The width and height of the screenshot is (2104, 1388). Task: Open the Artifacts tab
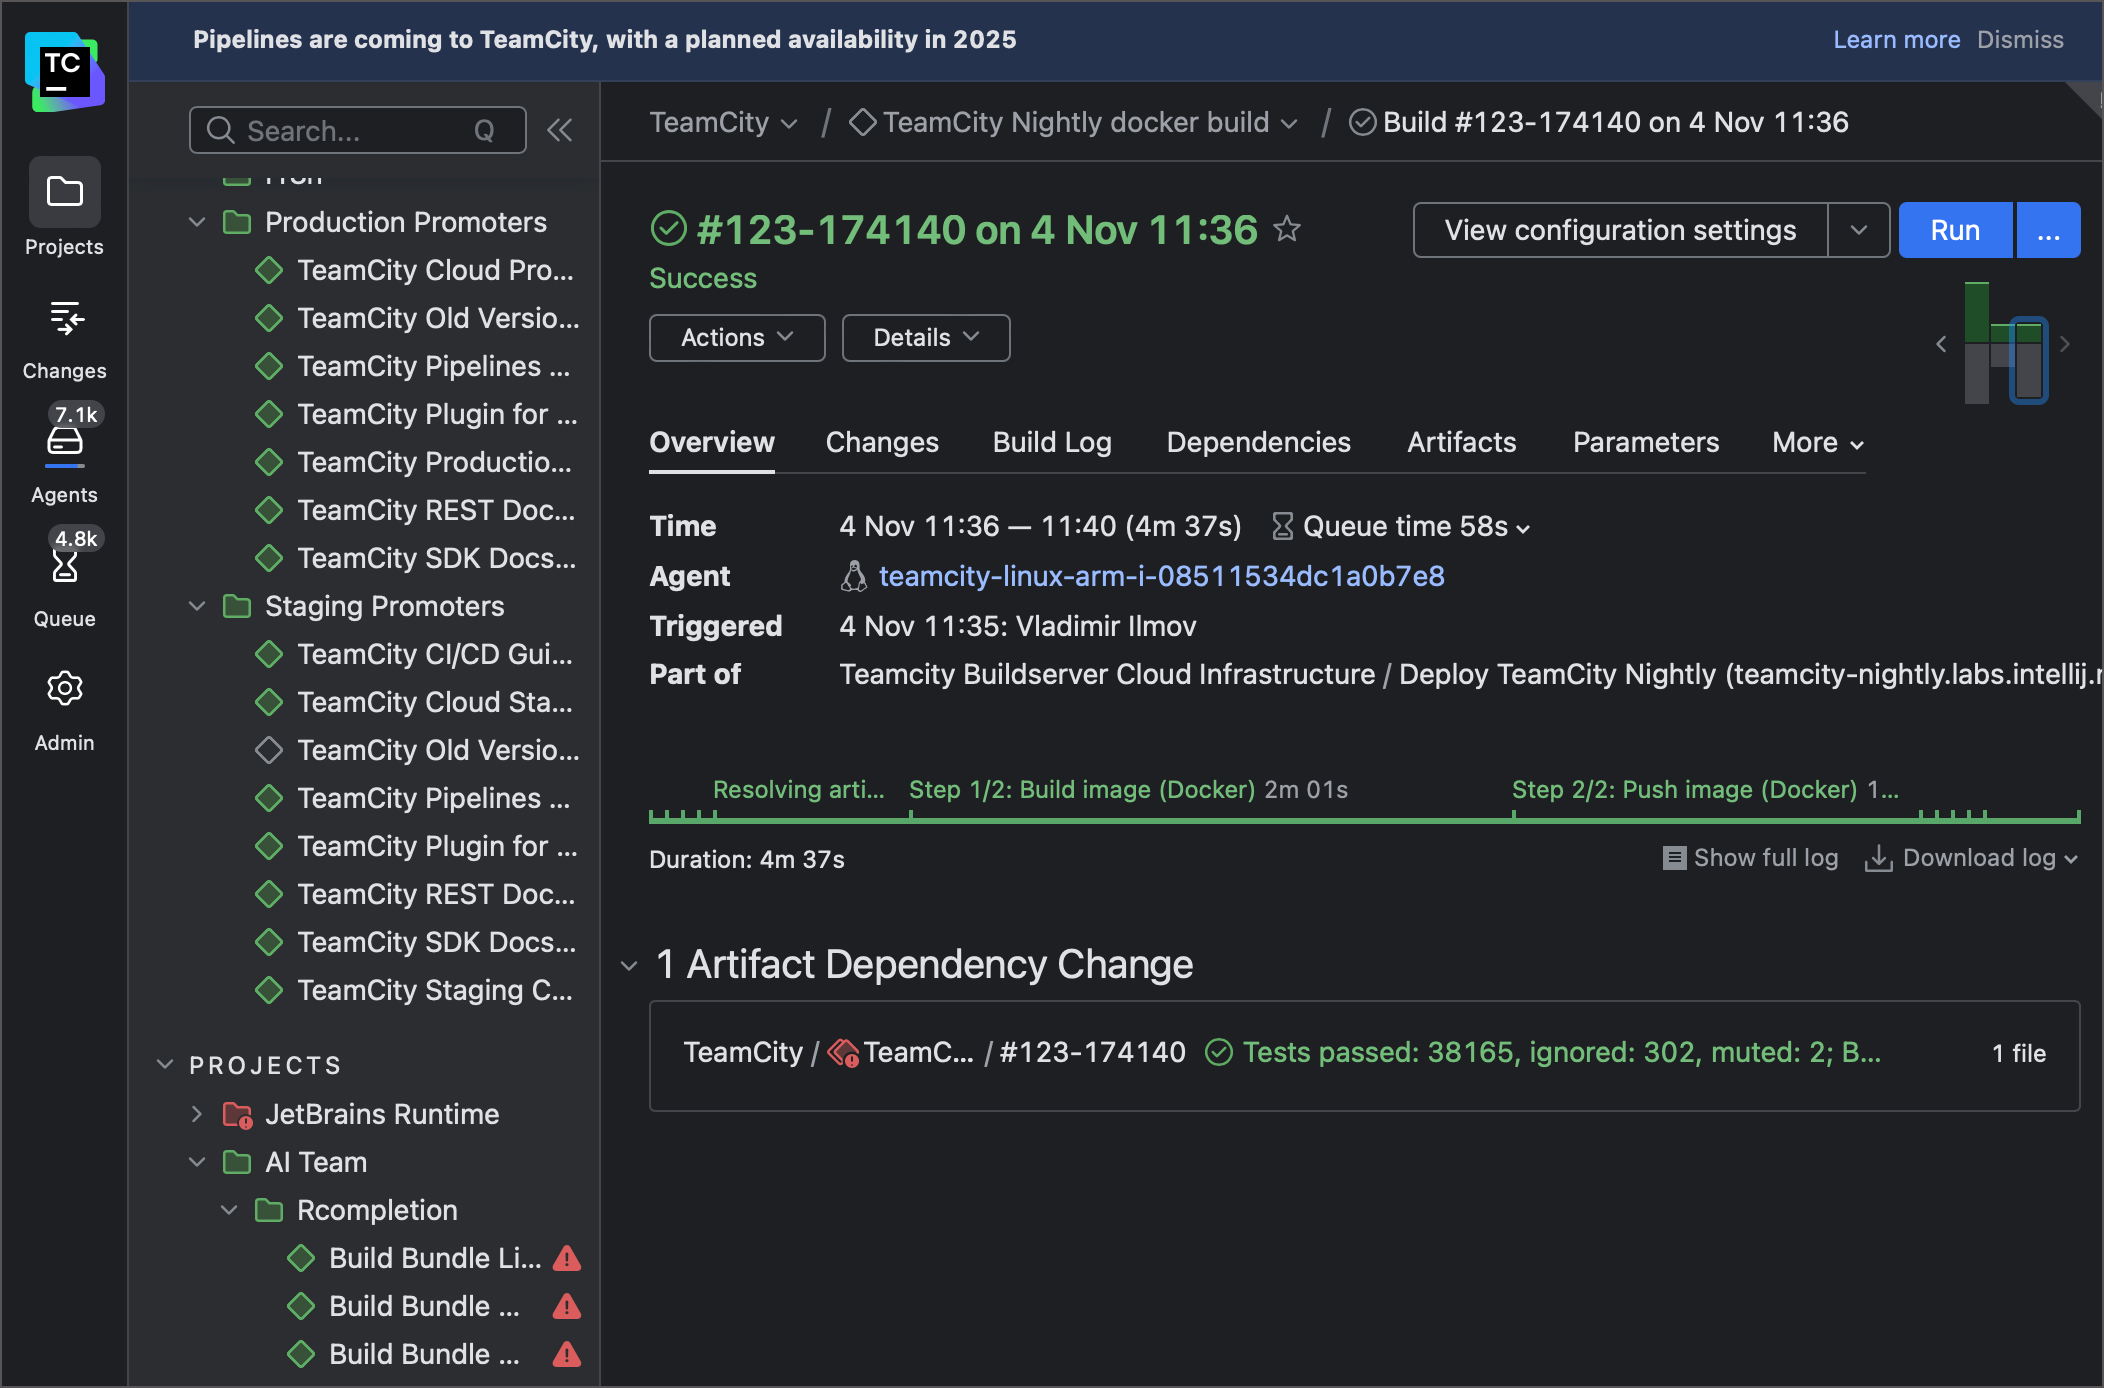tap(1461, 442)
